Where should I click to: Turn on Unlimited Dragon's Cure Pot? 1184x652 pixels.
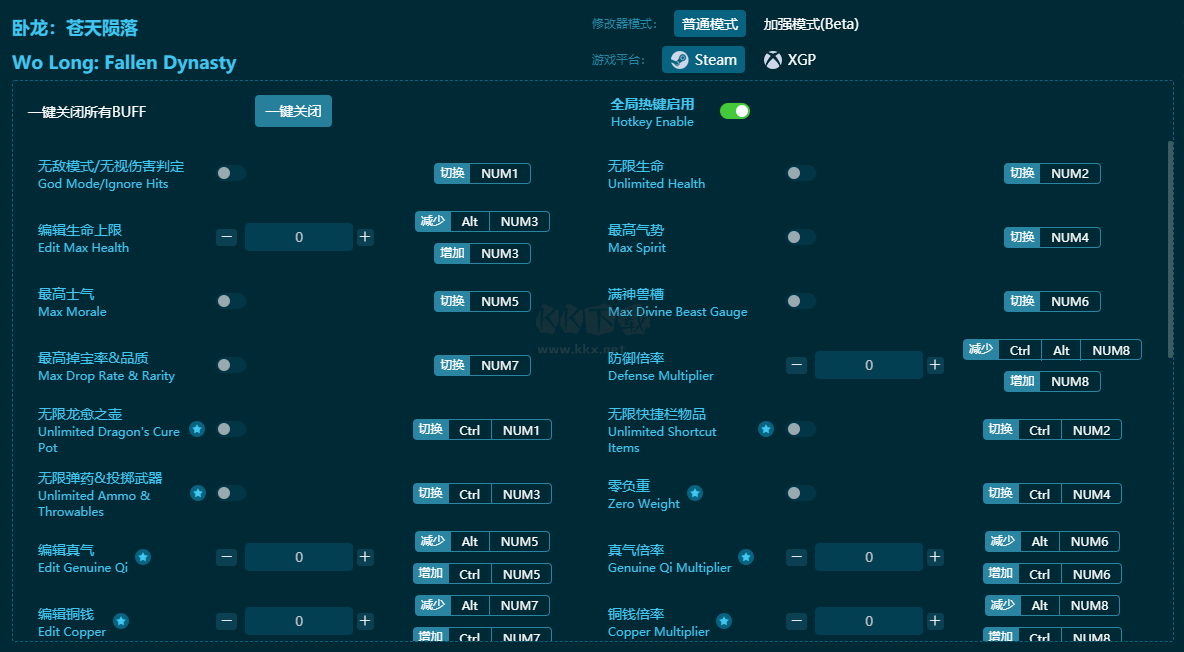coord(231,429)
